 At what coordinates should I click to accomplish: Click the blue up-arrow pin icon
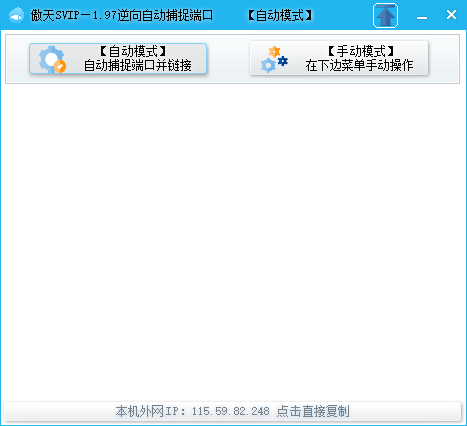(385, 15)
